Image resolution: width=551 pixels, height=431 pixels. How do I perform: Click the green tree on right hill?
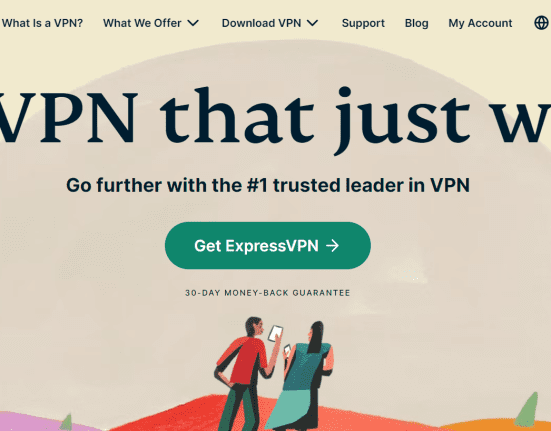pyautogui.click(x=527, y=410)
